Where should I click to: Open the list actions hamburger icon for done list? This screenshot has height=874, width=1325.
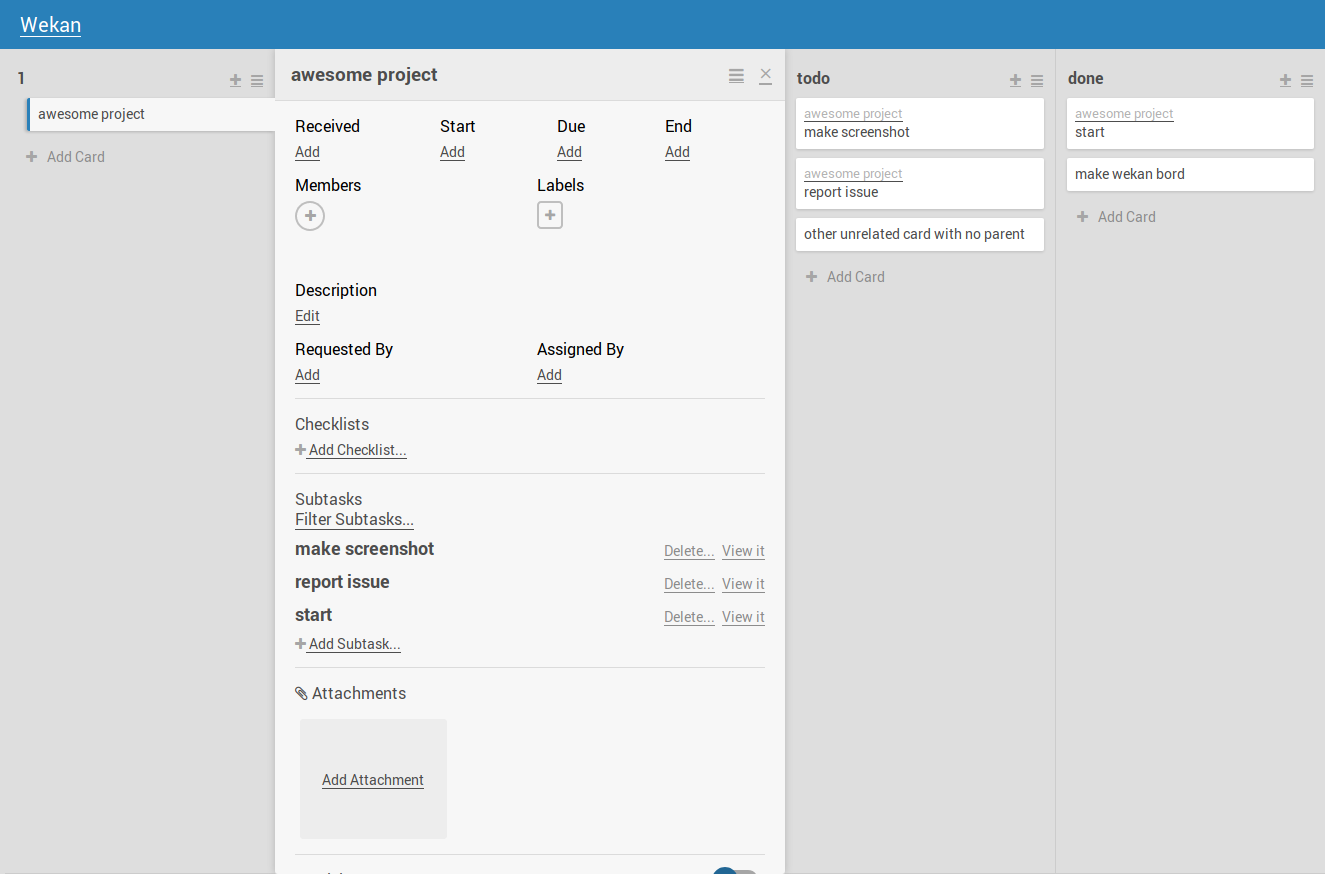coord(1307,81)
